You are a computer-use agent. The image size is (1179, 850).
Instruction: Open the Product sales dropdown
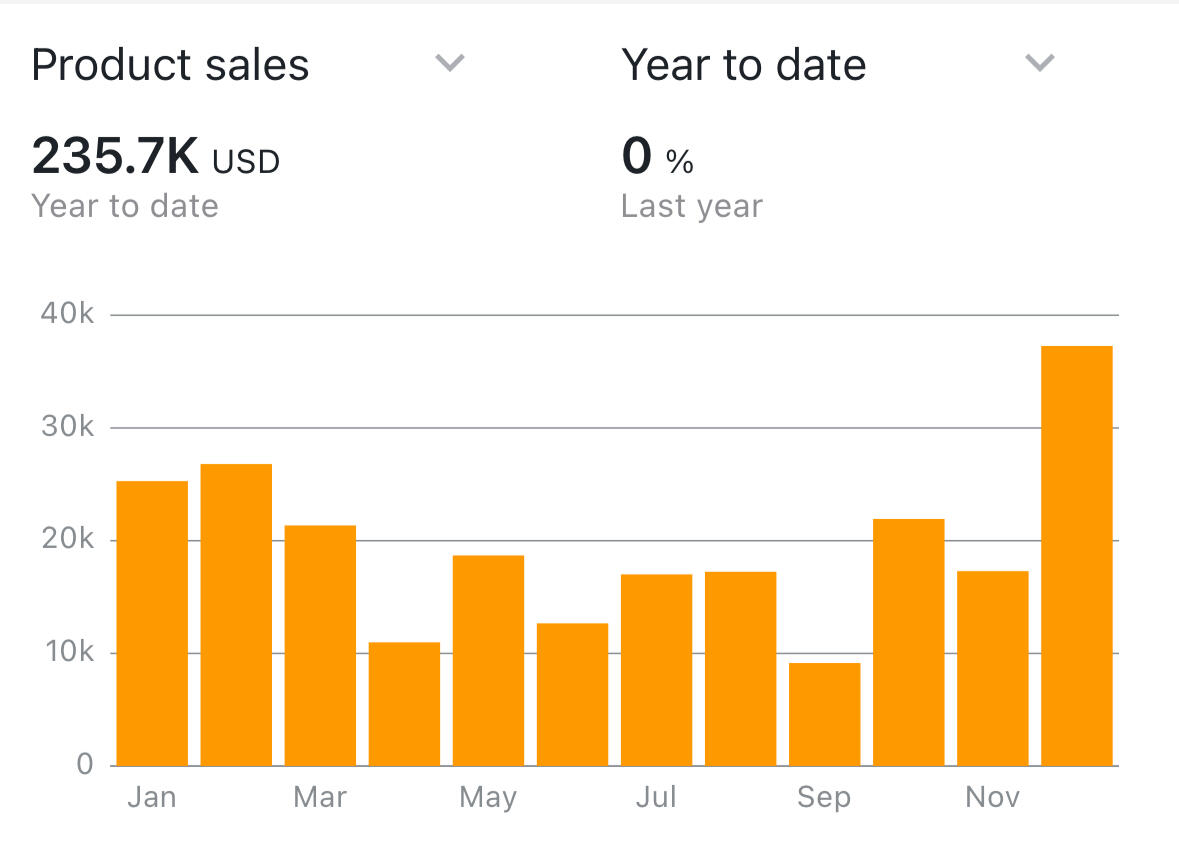point(170,66)
